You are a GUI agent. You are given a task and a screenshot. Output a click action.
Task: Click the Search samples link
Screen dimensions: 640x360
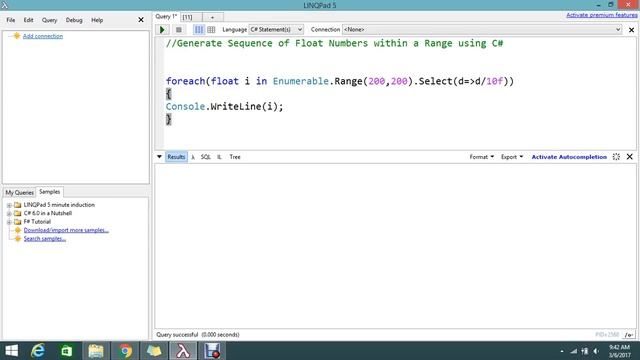45,239
